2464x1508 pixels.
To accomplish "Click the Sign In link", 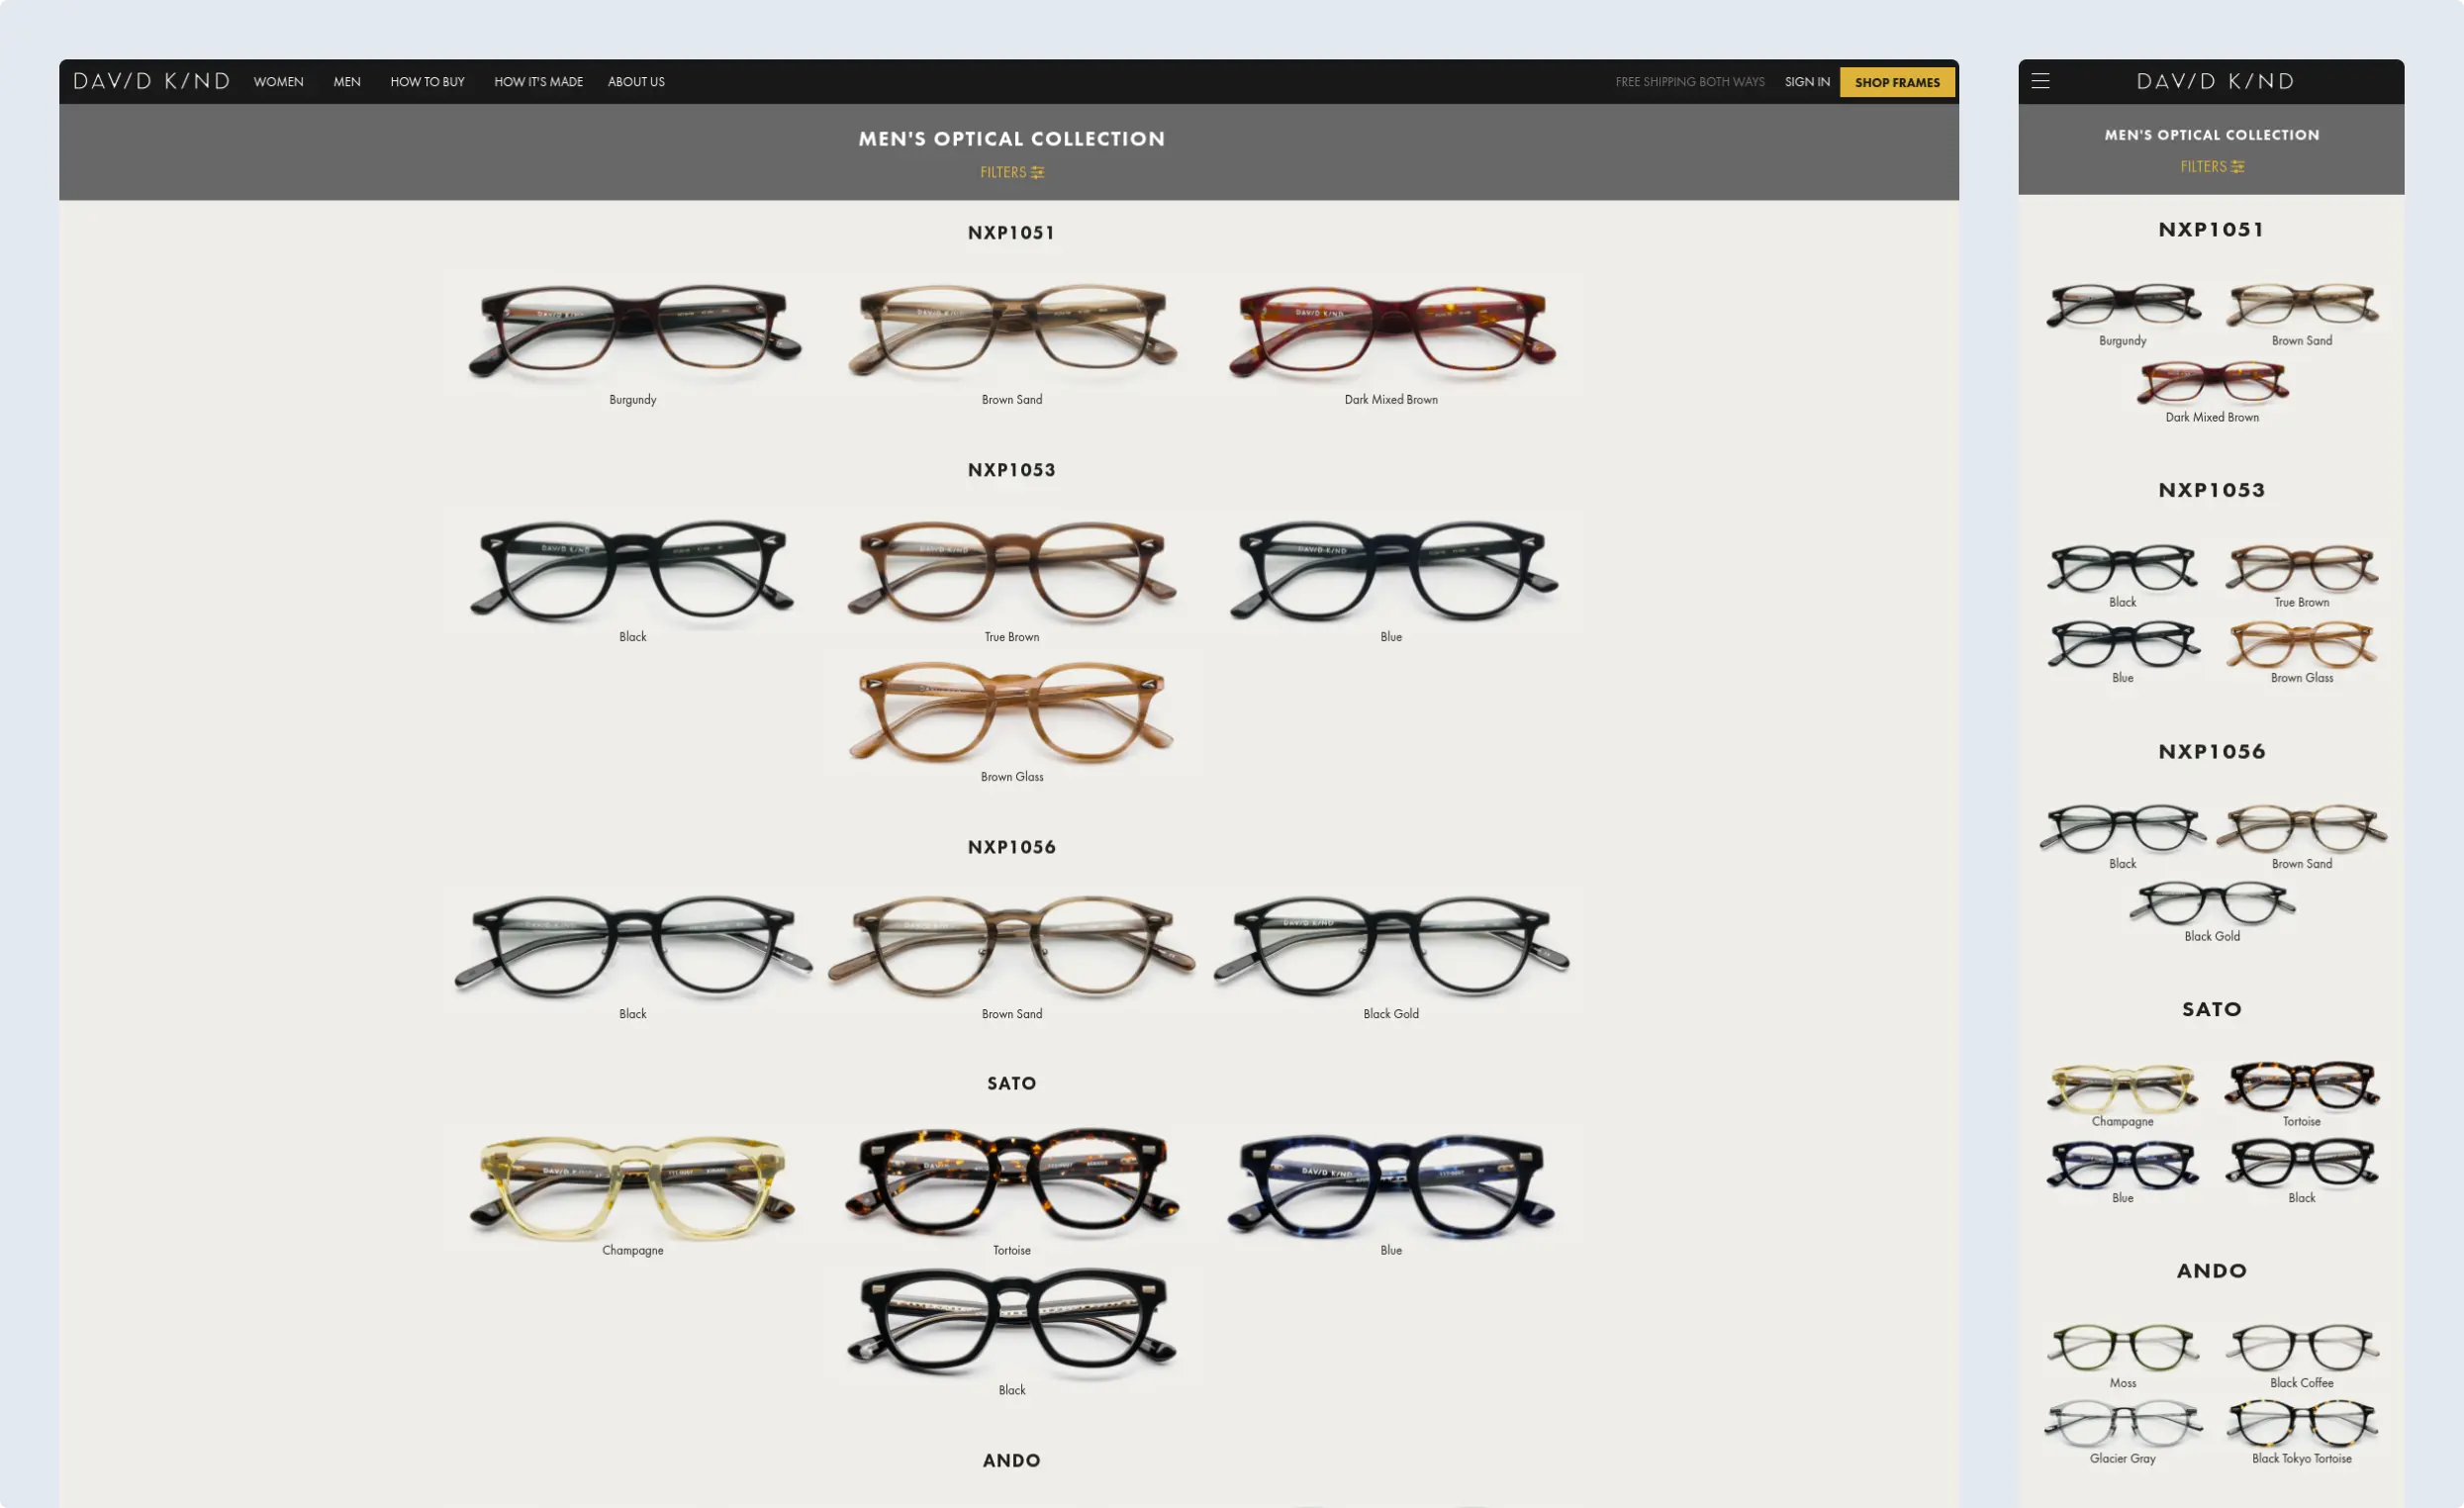I will (x=1806, y=82).
